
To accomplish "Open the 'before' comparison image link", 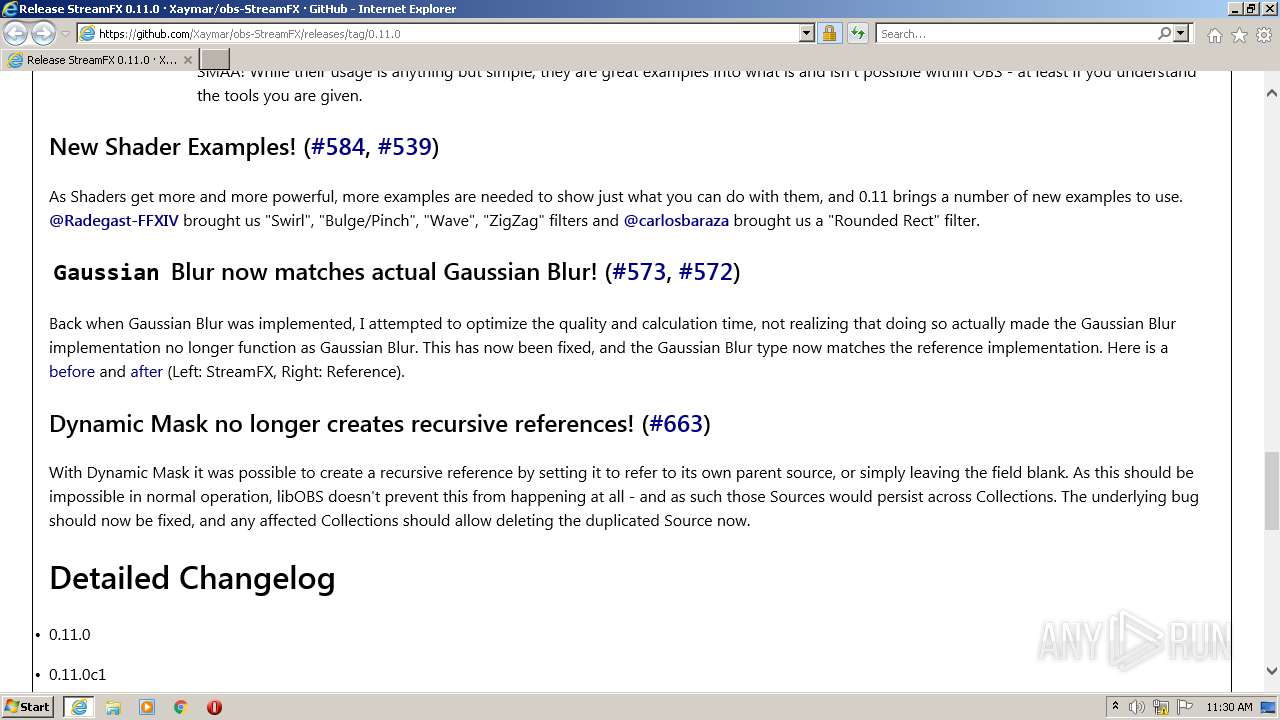I will 72,372.
